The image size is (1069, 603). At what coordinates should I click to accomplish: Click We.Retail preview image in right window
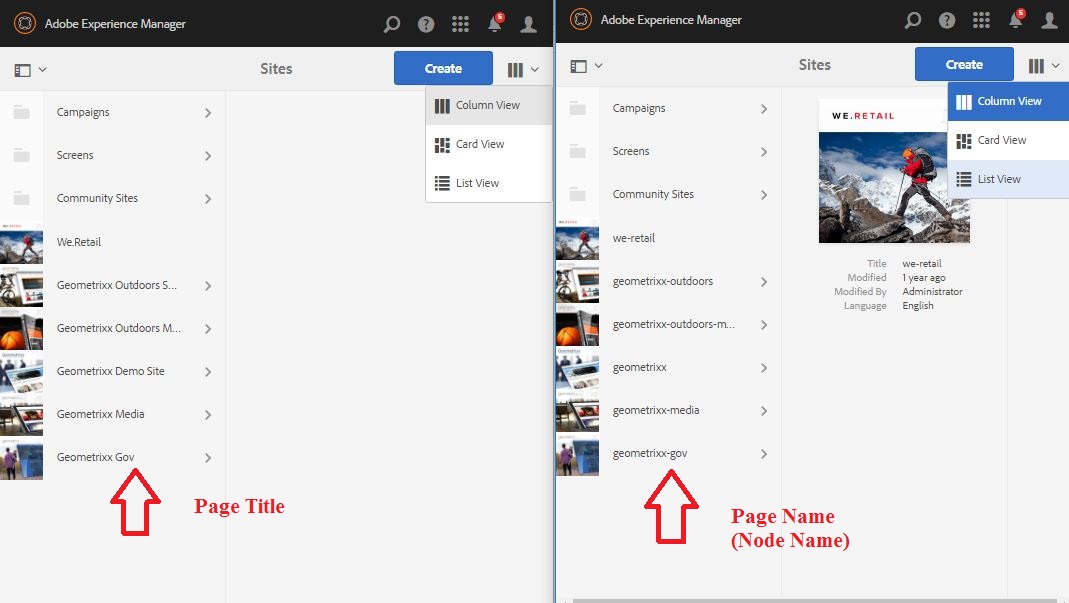(894, 171)
